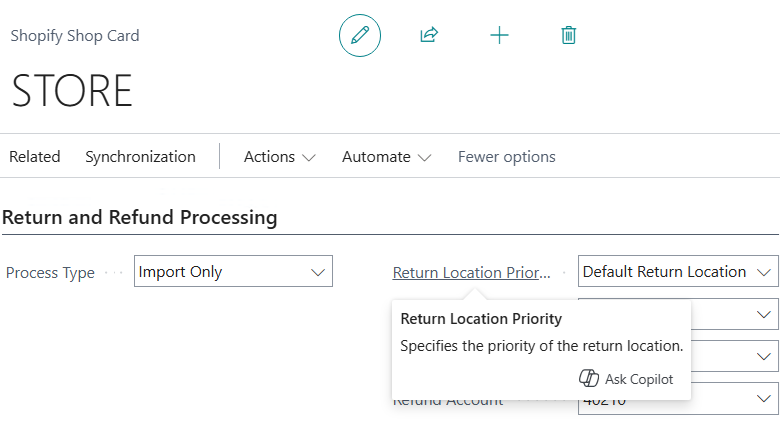Screen dimensions: 780x440
Task: Open the Related menu
Action: 35,157
